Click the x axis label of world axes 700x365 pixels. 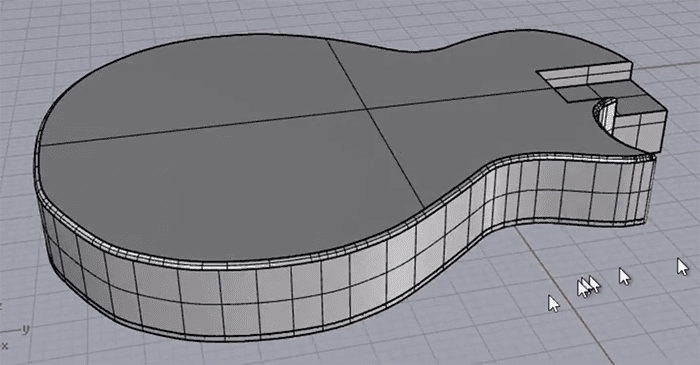pyautogui.click(x=5, y=345)
